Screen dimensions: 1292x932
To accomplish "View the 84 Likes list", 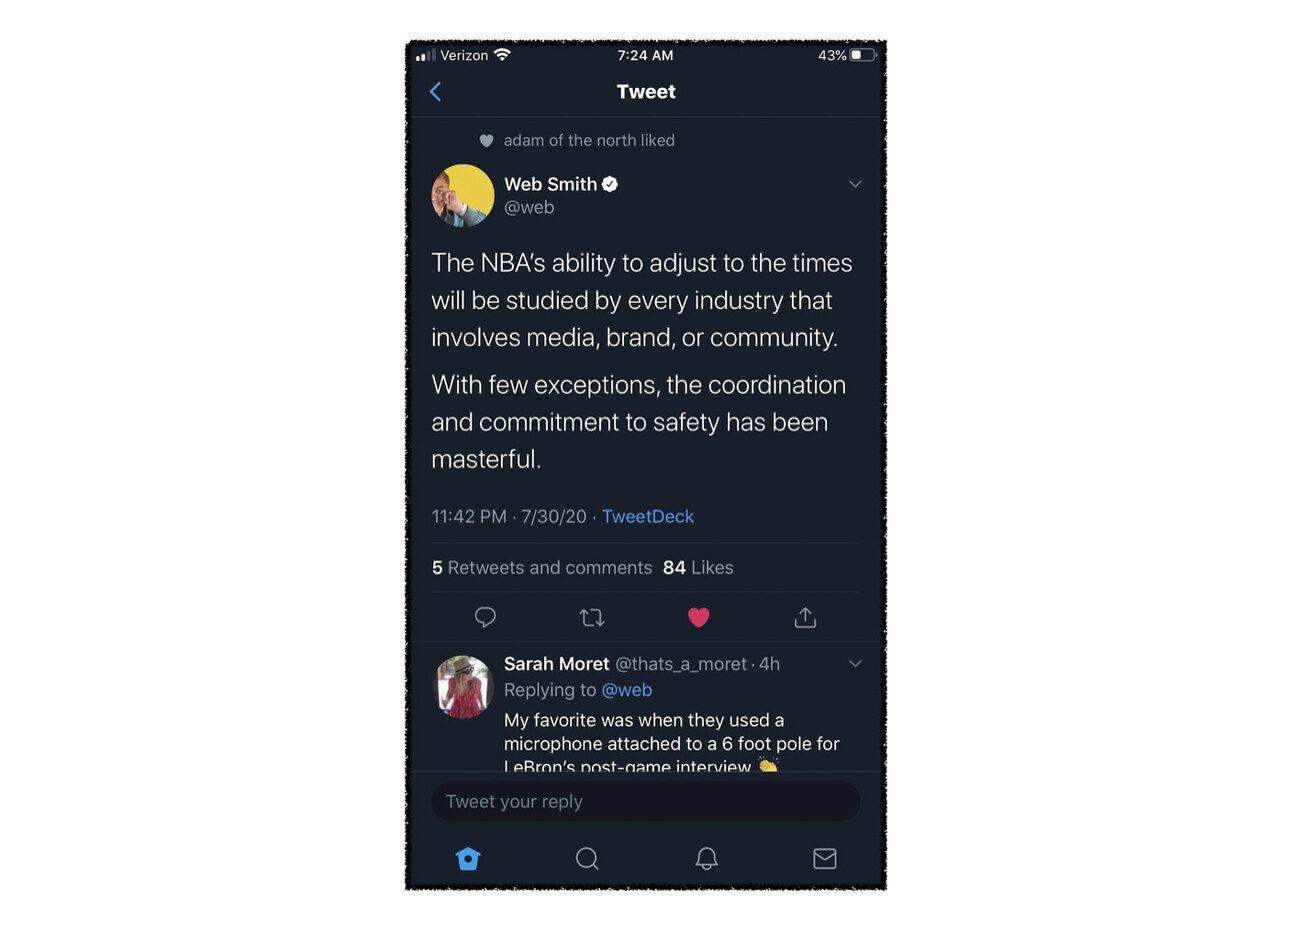I will click(x=698, y=567).
